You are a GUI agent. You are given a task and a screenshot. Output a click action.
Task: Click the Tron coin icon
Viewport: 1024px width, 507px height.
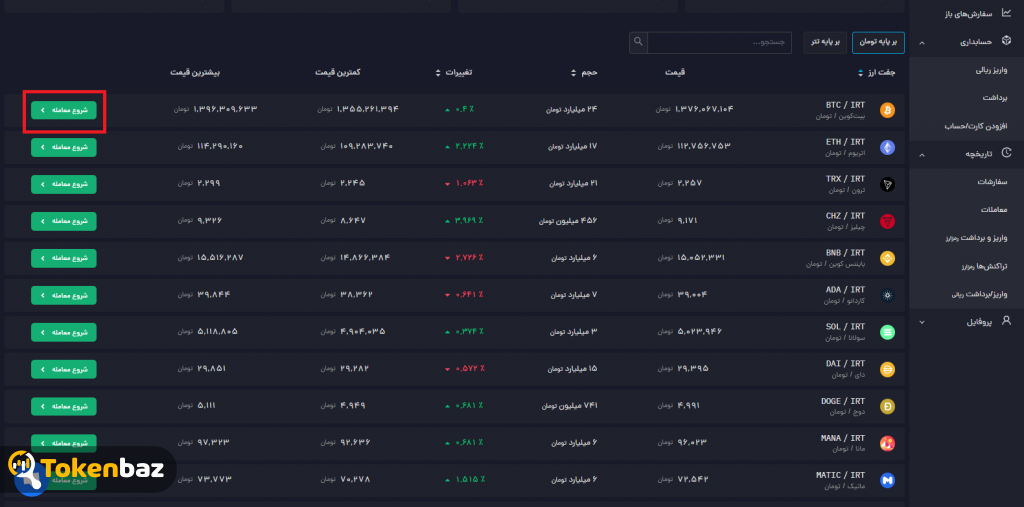click(887, 184)
